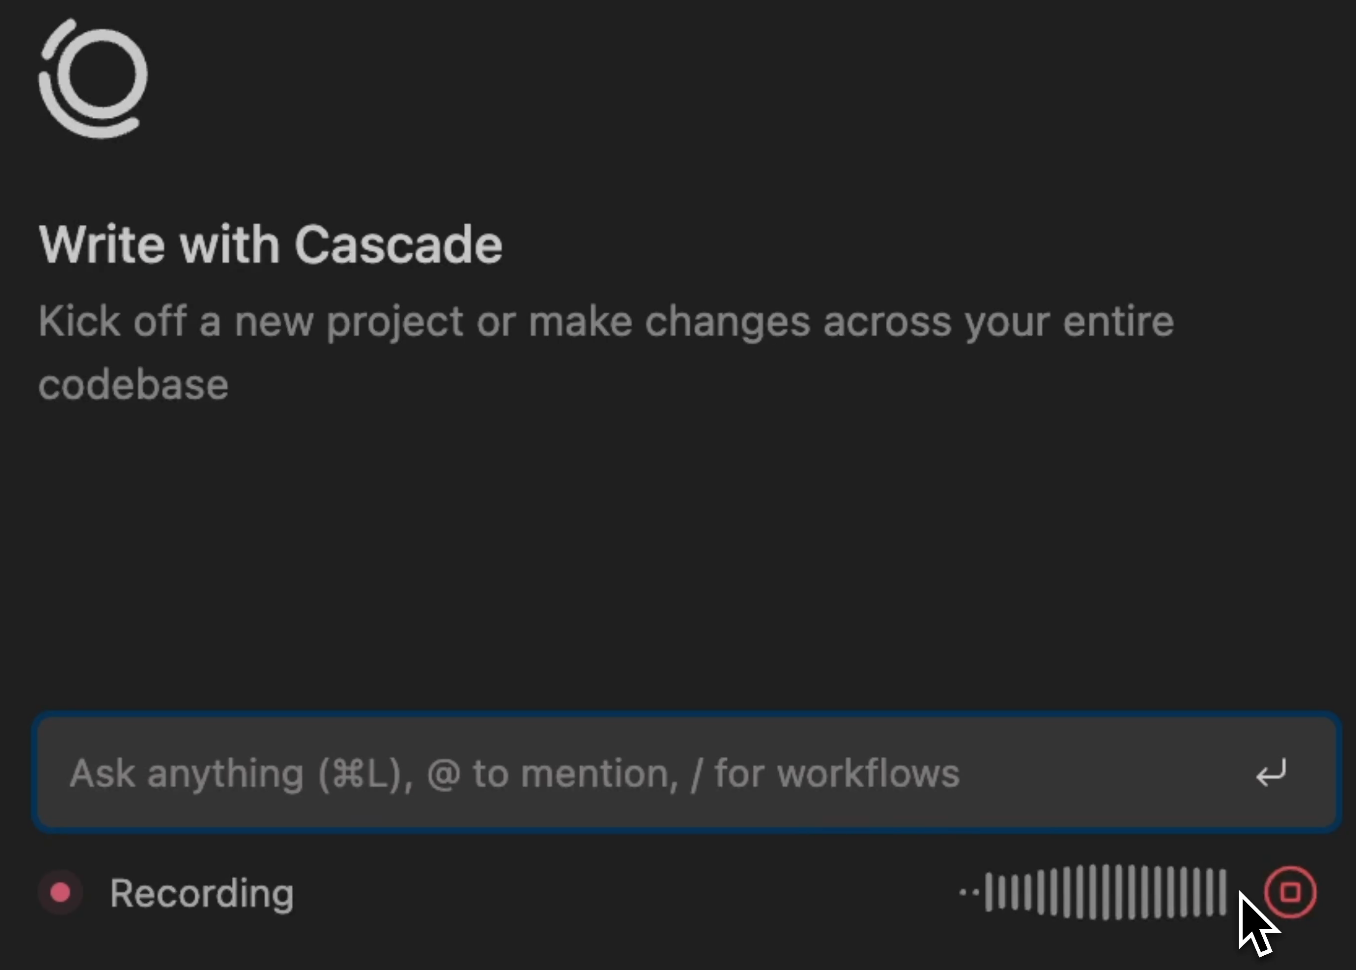Click the tallest bars of the waveform
This screenshot has width=1356, height=970.
1104,892
